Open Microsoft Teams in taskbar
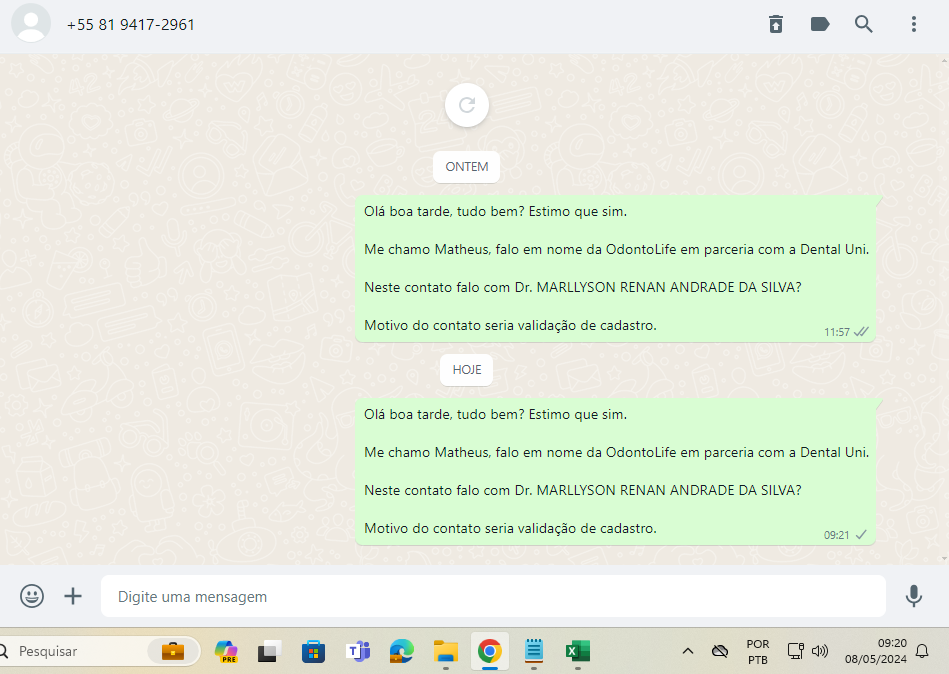 coord(357,651)
